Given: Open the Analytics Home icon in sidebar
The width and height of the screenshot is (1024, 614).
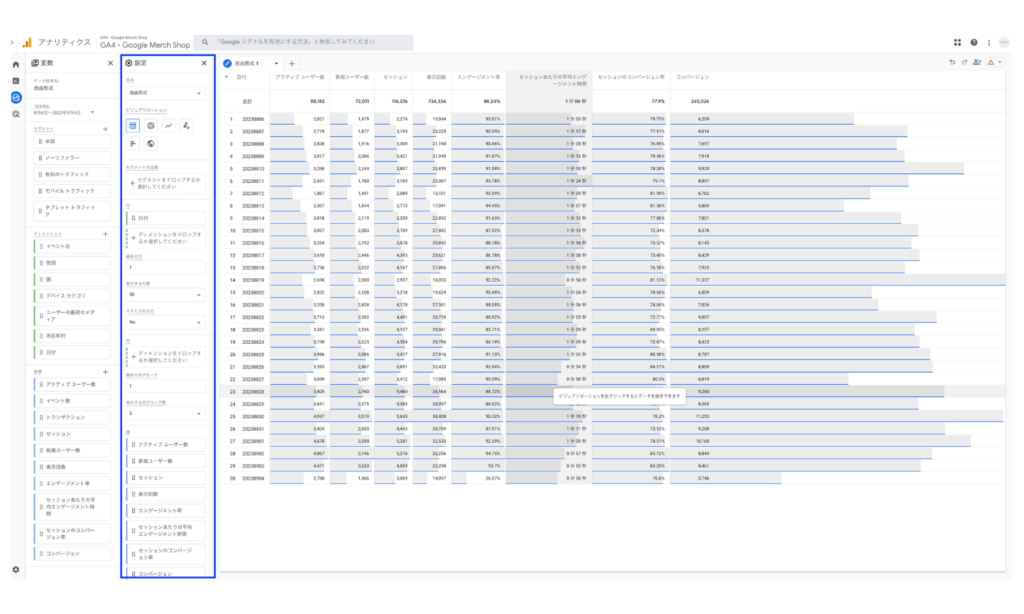Looking at the screenshot, I should point(16,65).
